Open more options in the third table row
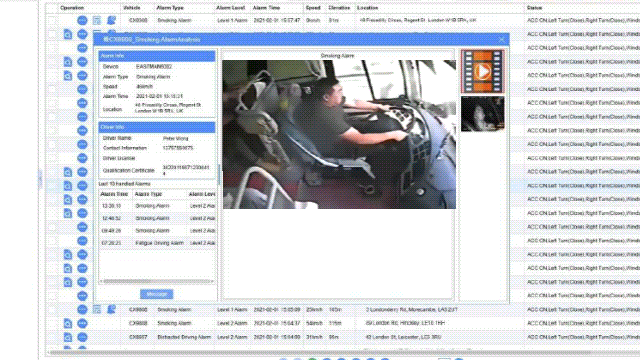The height and width of the screenshot is (360, 640). point(82,48)
